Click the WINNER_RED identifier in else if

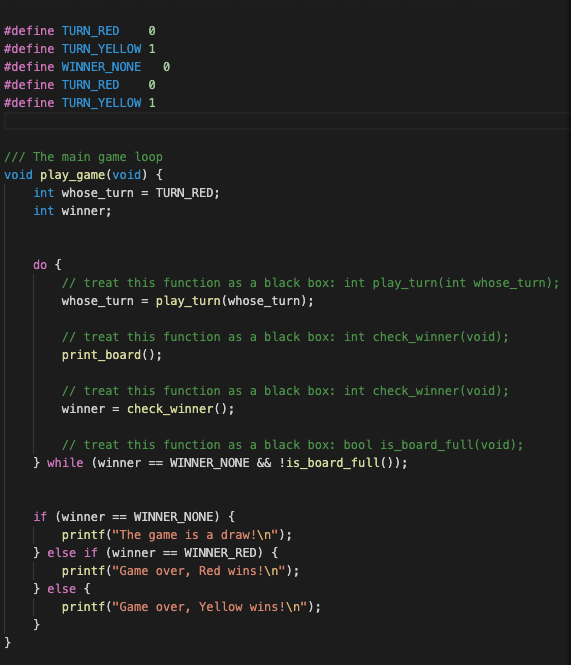pyautogui.click(x=220, y=553)
